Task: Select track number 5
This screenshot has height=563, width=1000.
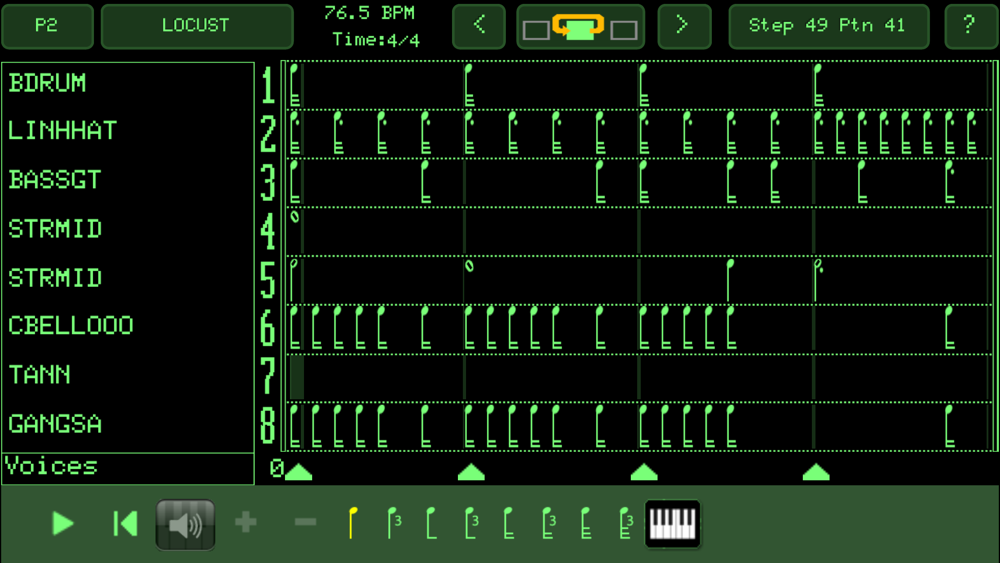Action: (268, 281)
